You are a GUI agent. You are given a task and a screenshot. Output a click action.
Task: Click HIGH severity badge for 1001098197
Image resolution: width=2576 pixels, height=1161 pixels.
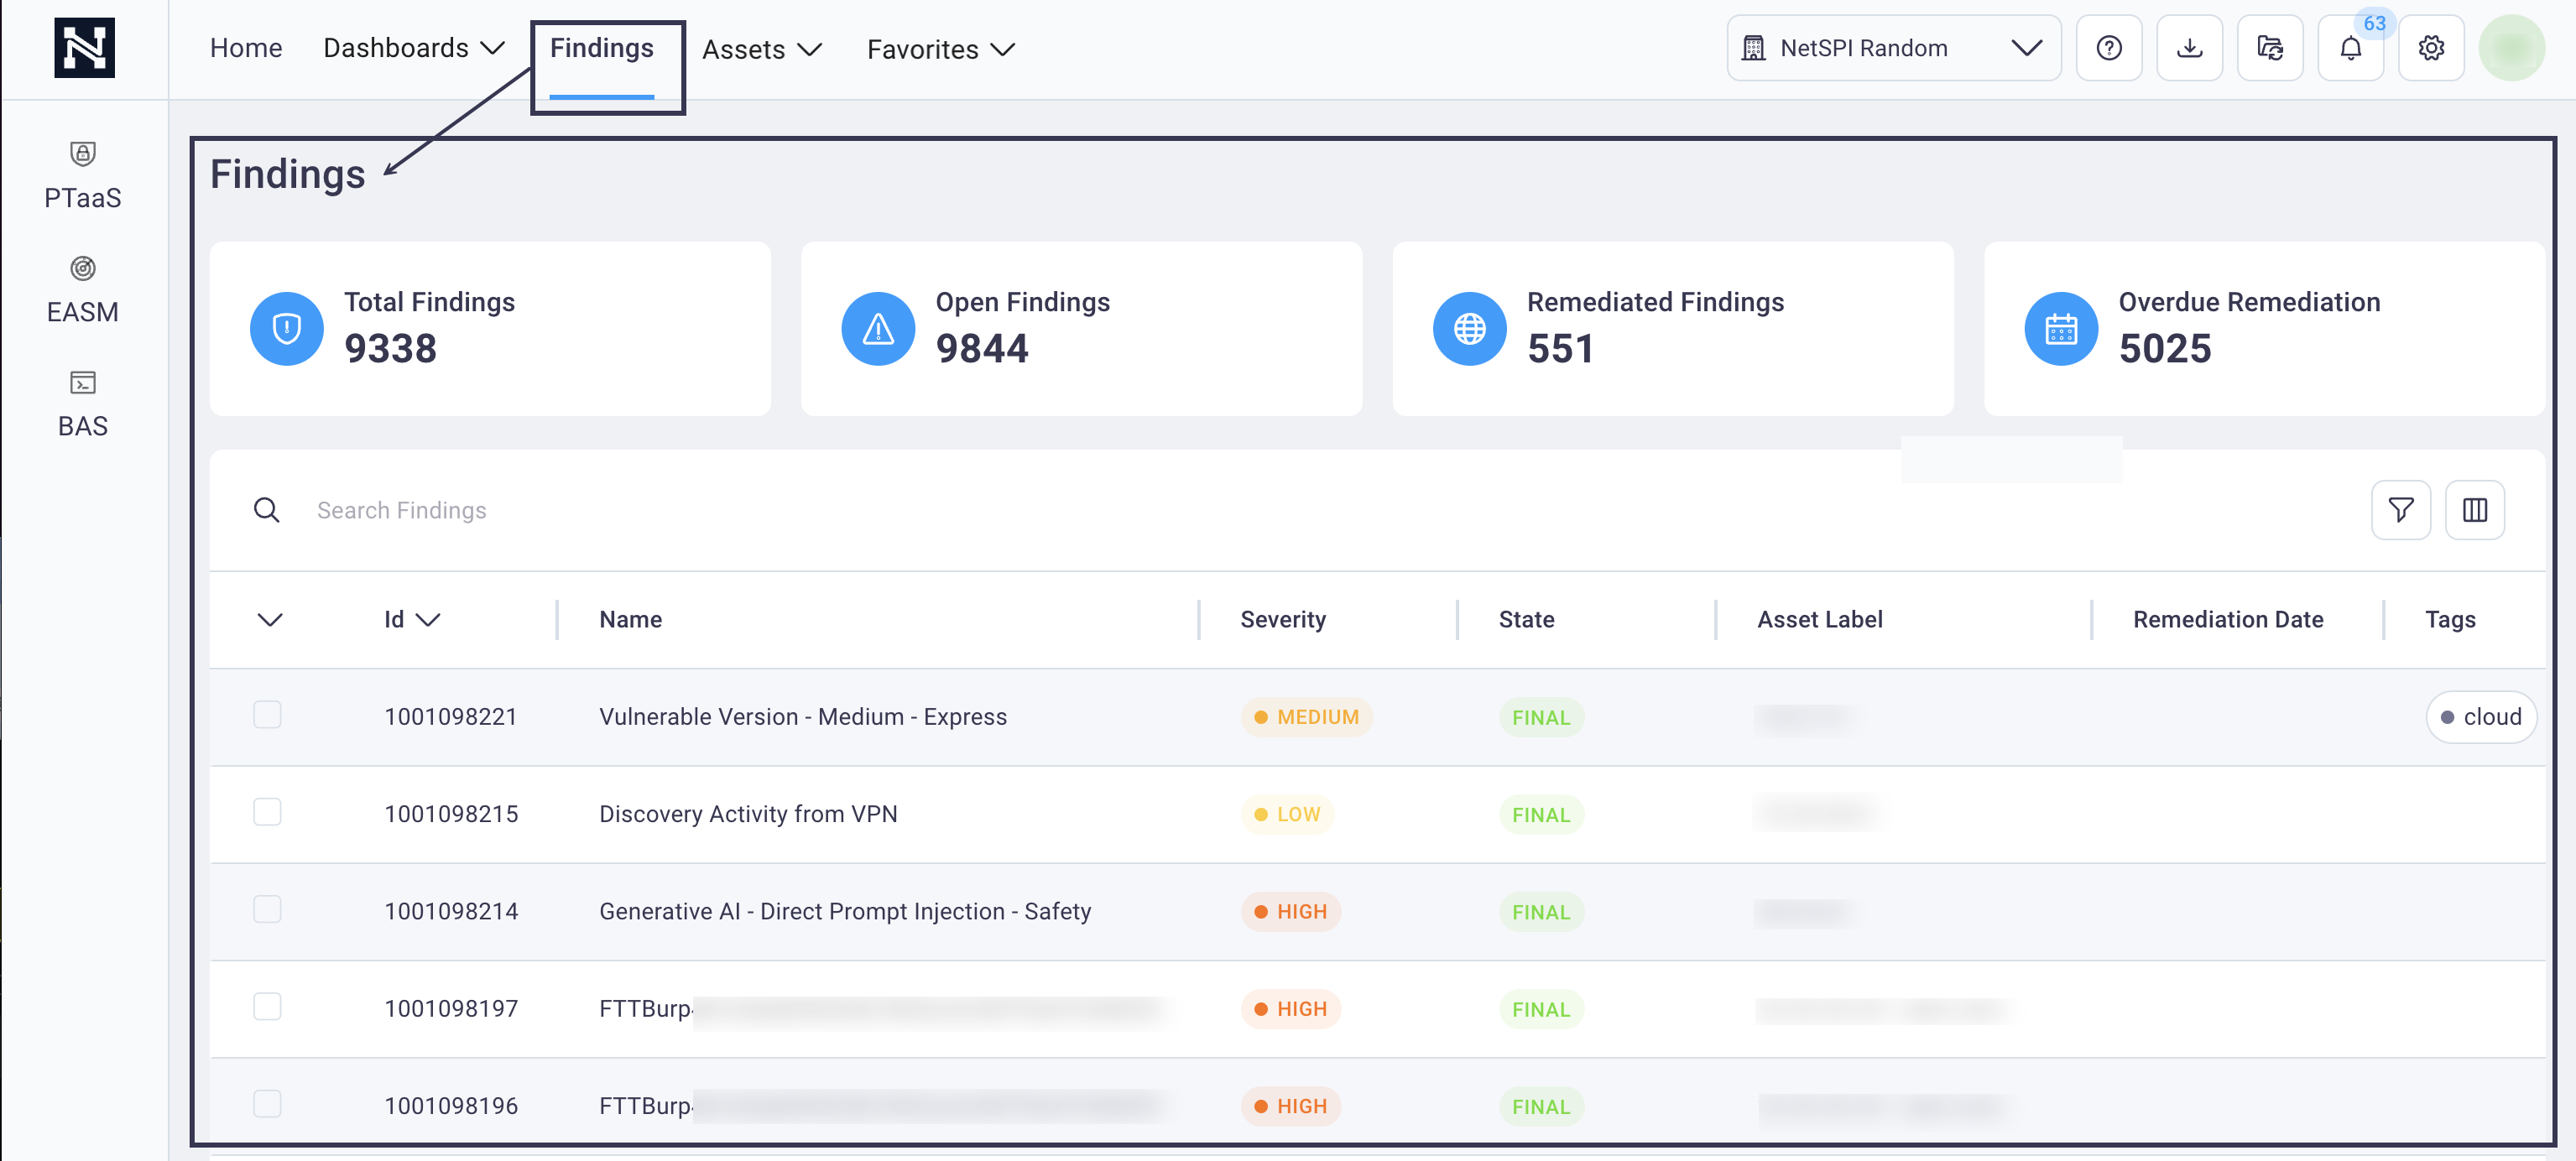(x=1290, y=1009)
